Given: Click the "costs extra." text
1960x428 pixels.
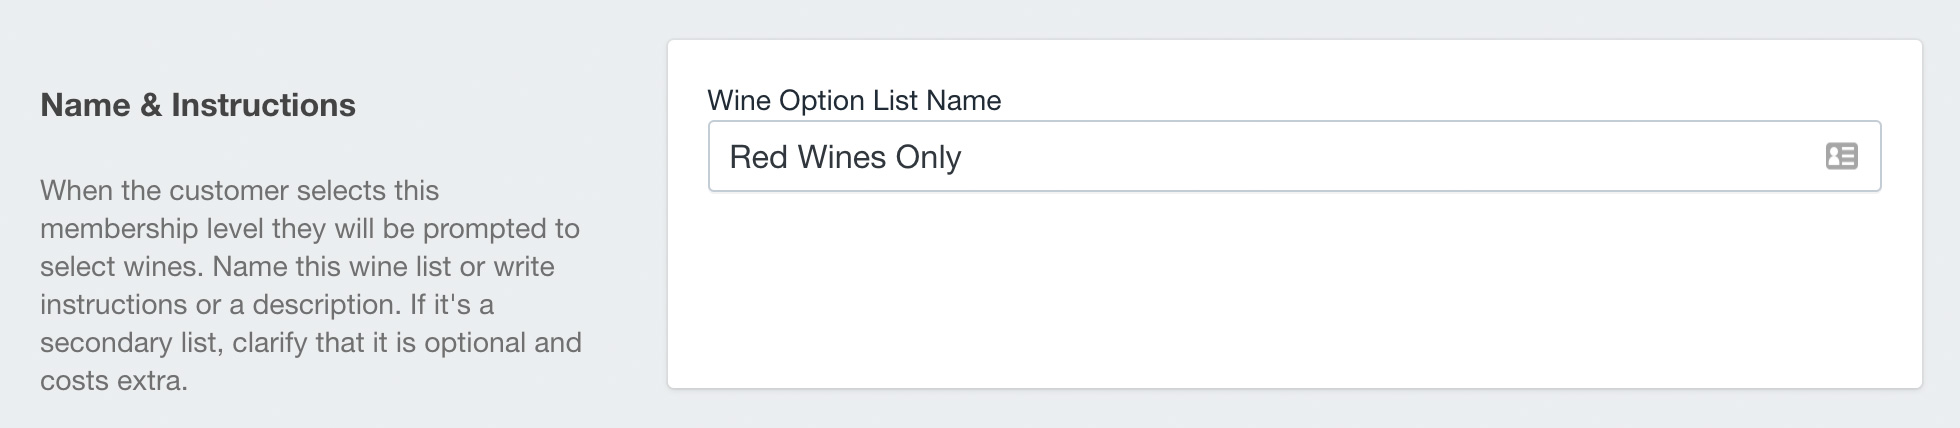Looking at the screenshot, I should (114, 380).
